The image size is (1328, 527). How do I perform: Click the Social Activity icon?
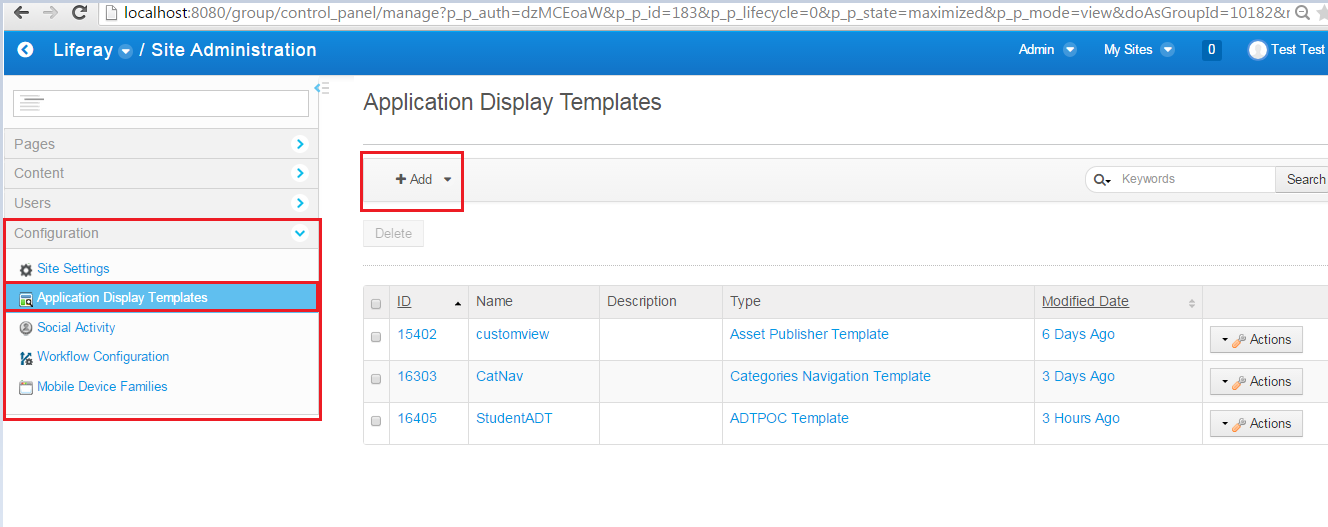(26, 328)
